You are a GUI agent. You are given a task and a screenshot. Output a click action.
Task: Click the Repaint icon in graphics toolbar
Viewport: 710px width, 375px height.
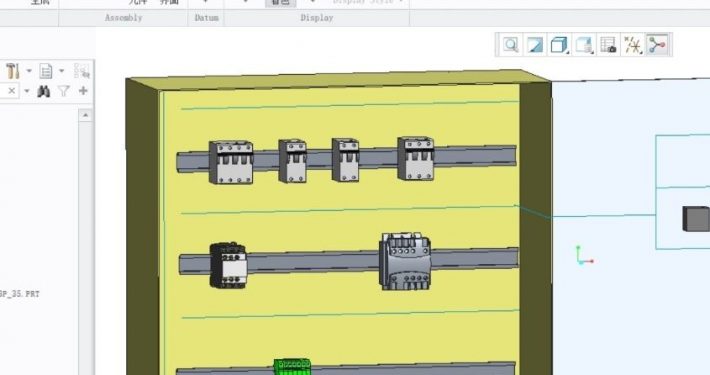[x=535, y=45]
